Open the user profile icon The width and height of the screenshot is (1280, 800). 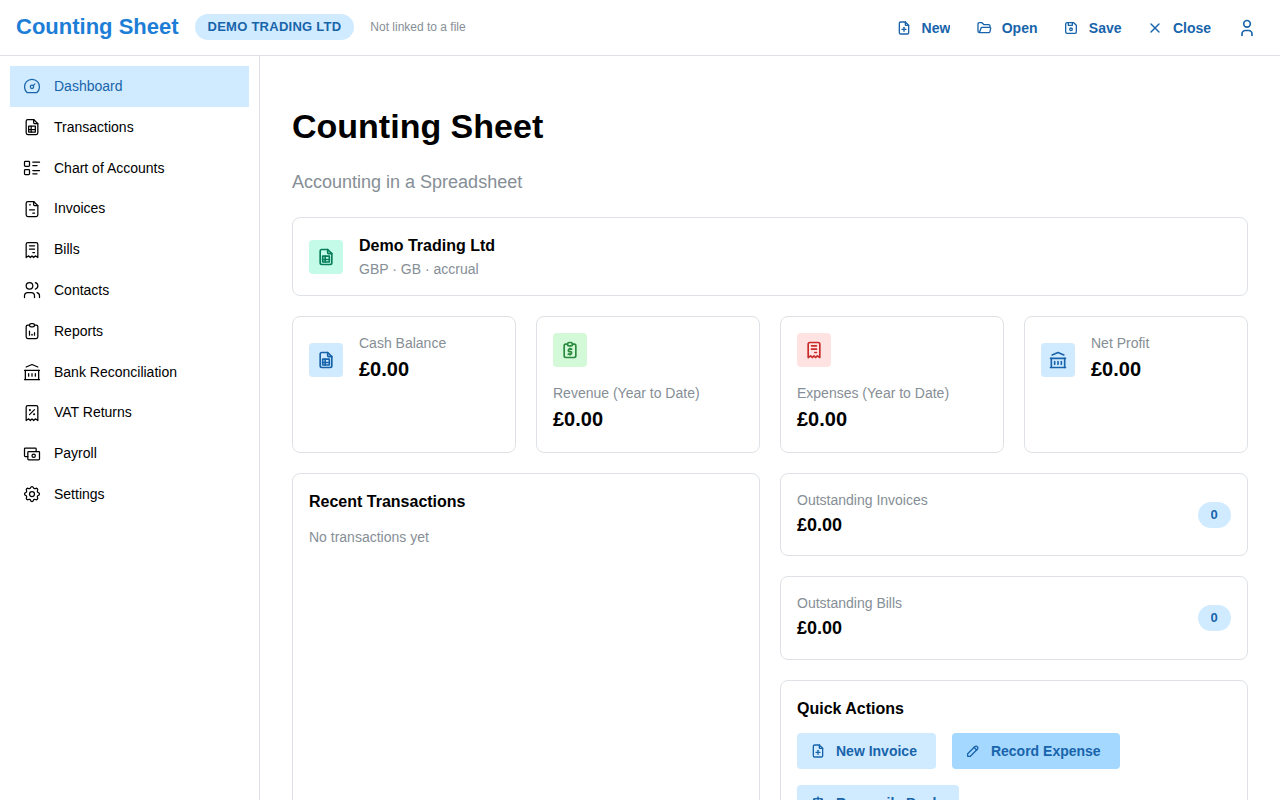(x=1246, y=28)
